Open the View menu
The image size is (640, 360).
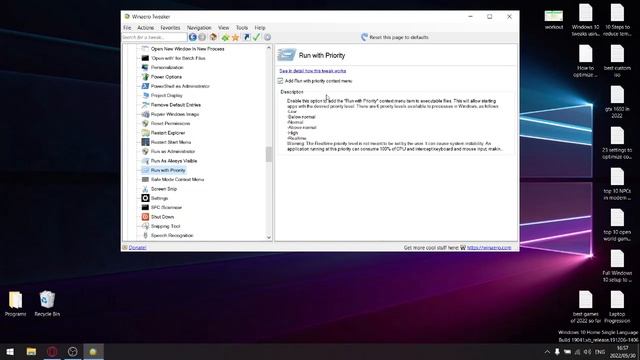pyautogui.click(x=223, y=28)
